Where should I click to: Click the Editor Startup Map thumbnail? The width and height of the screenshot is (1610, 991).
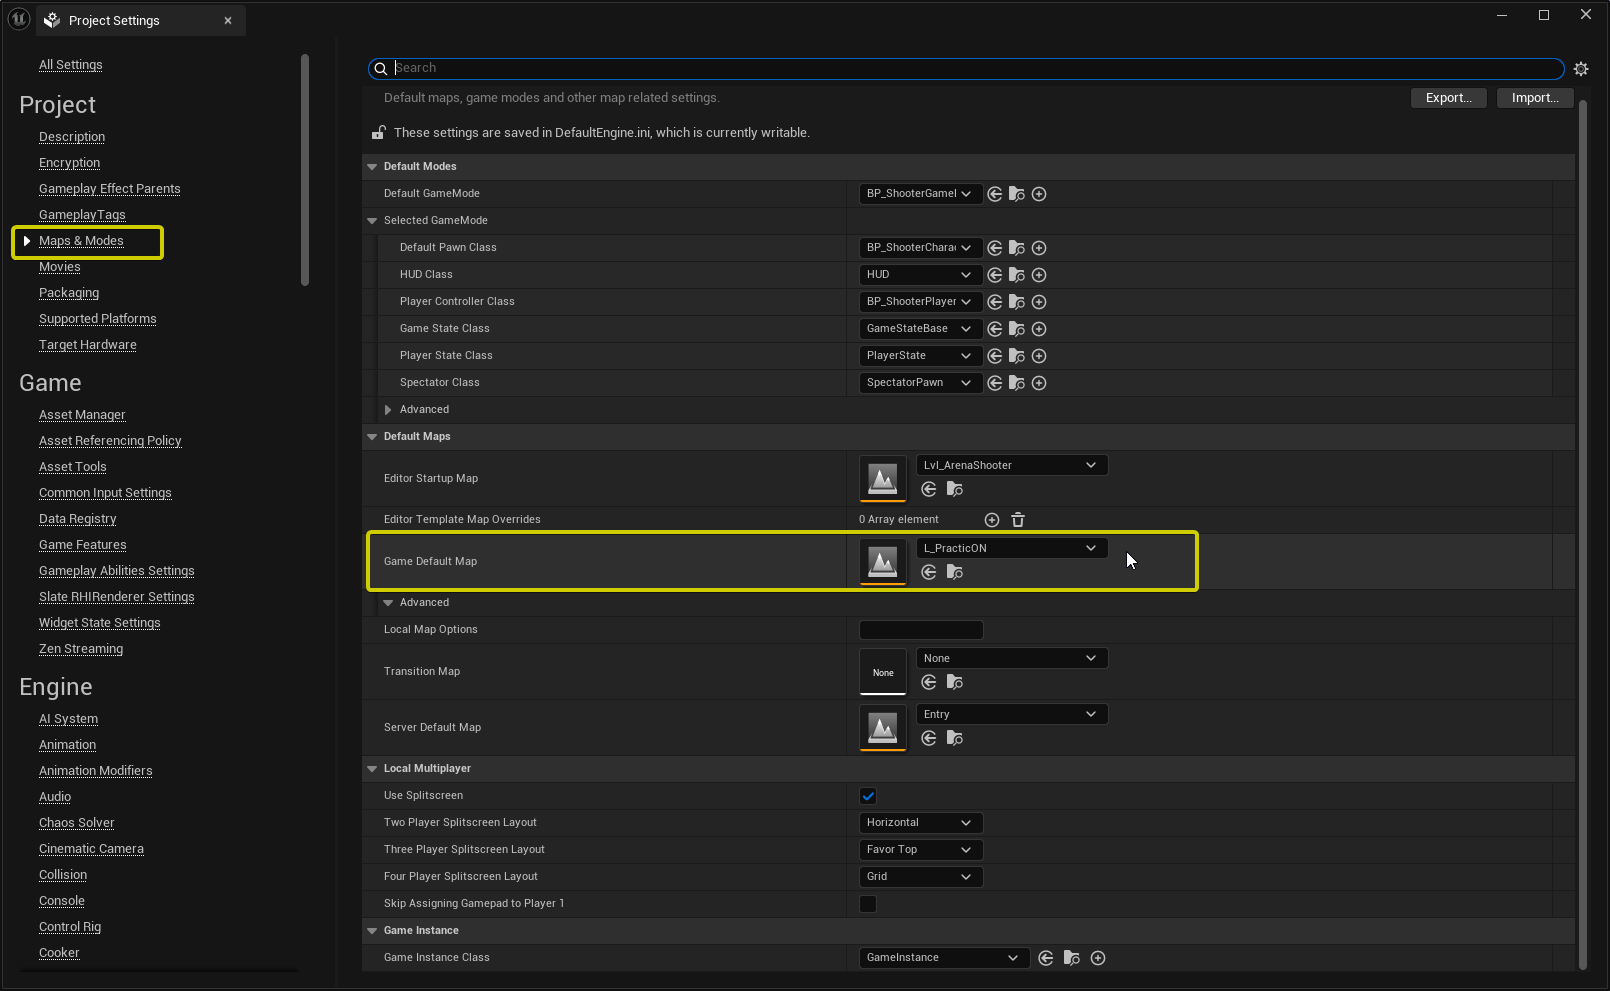(x=882, y=479)
